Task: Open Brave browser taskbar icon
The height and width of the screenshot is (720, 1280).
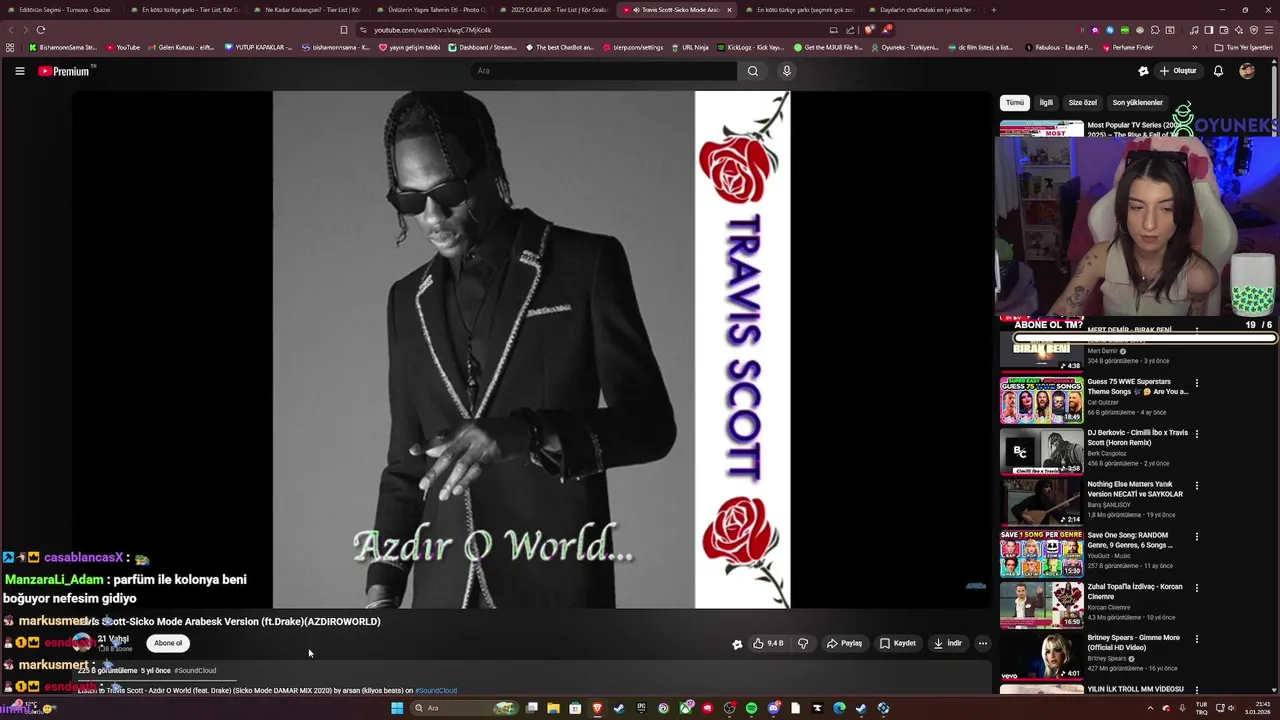Action: (597, 708)
